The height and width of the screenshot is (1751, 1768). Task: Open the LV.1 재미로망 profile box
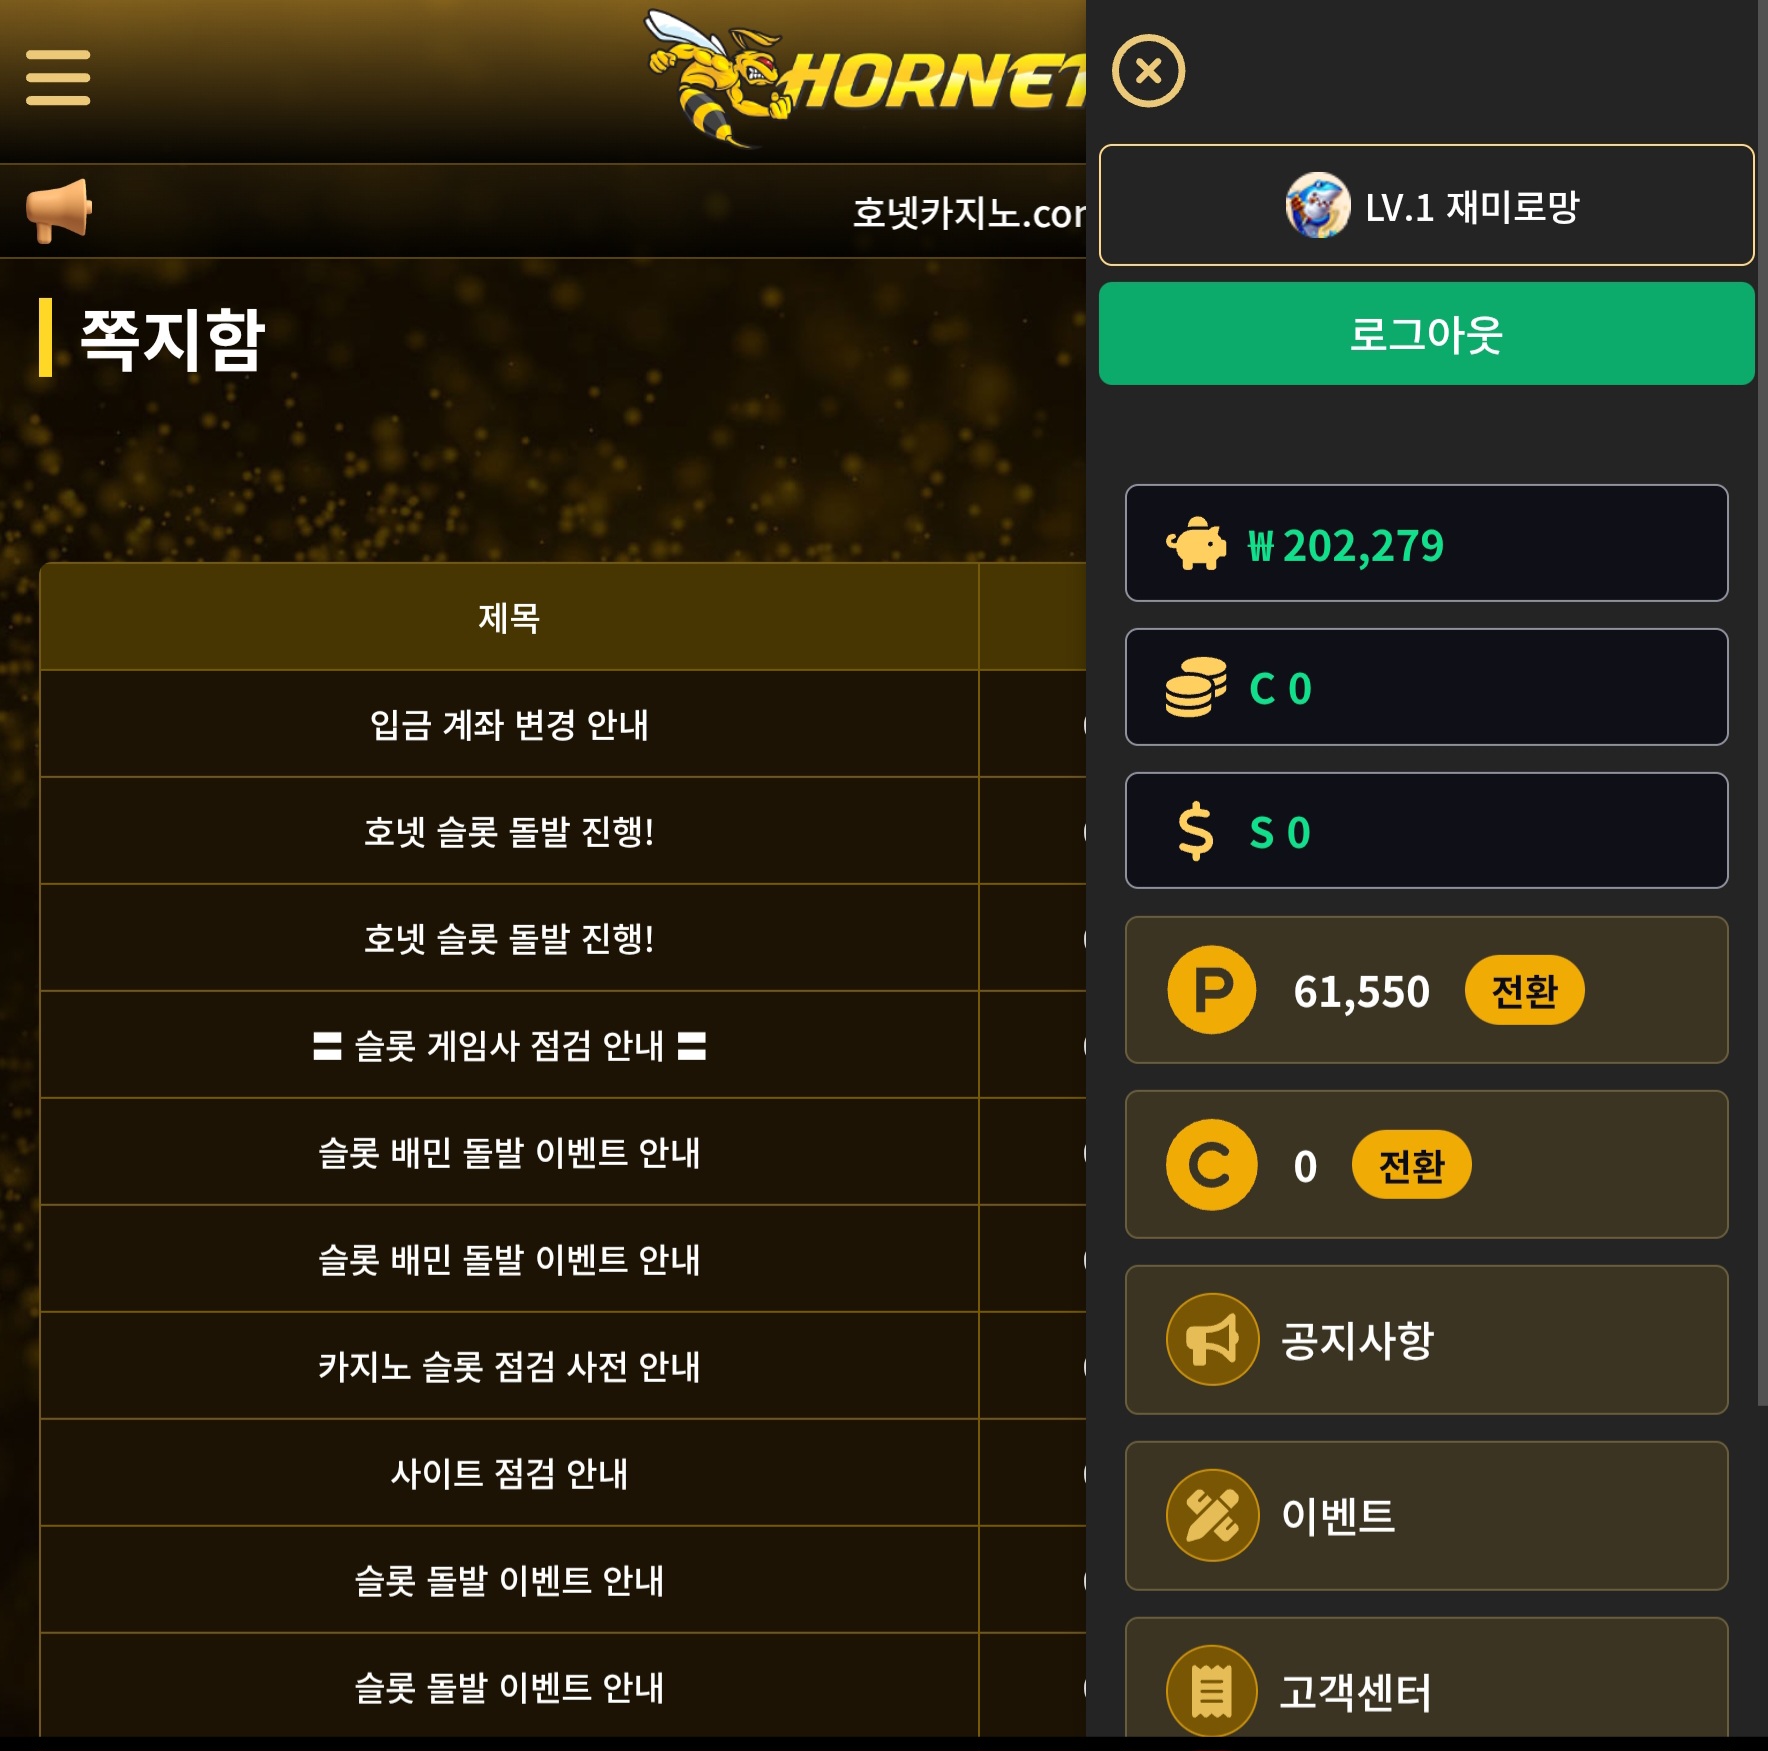1426,205
